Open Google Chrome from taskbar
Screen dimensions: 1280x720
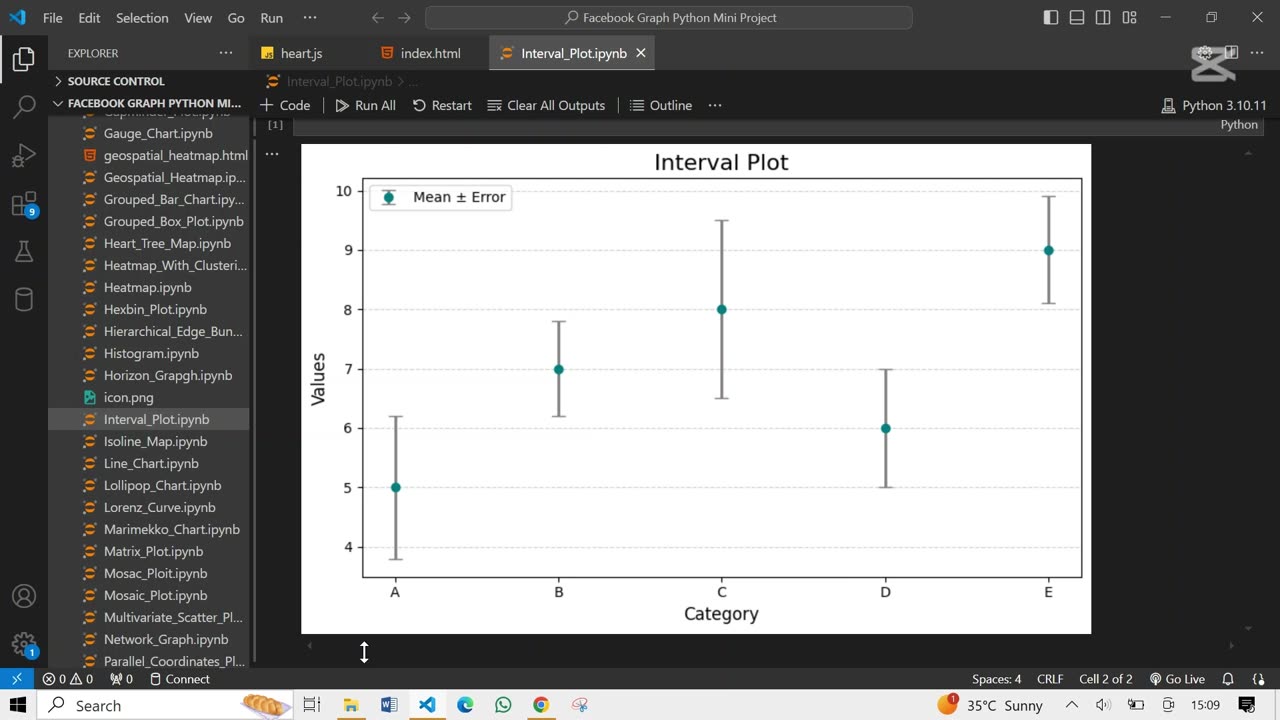coord(541,705)
